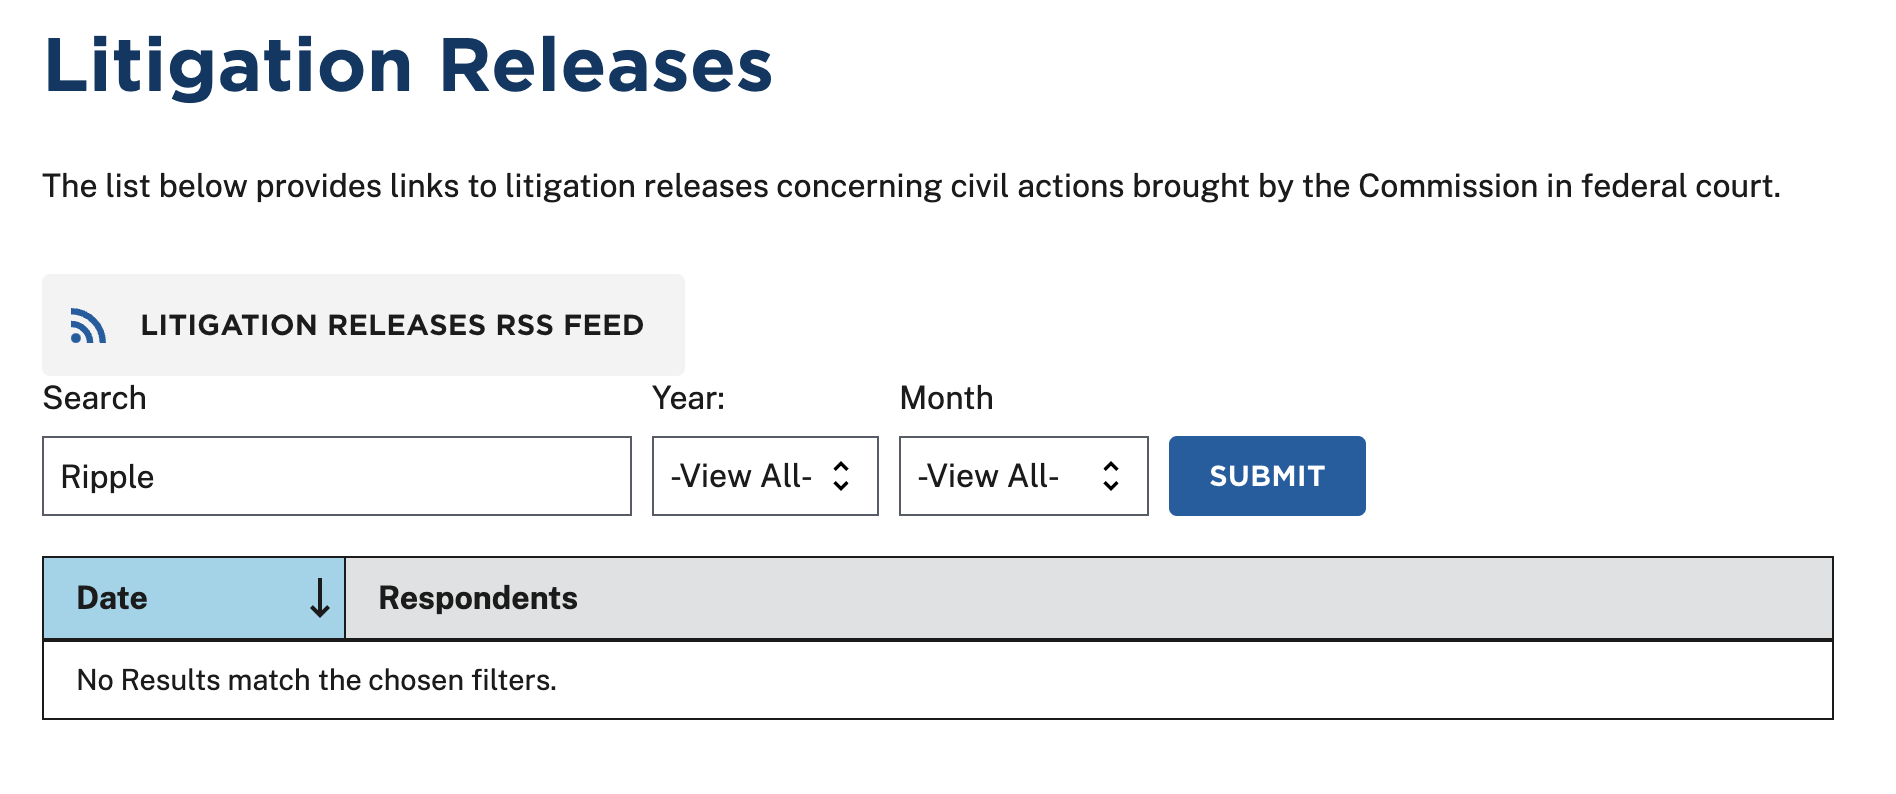Click the Month dropdown chevron arrows

pos(1110,476)
